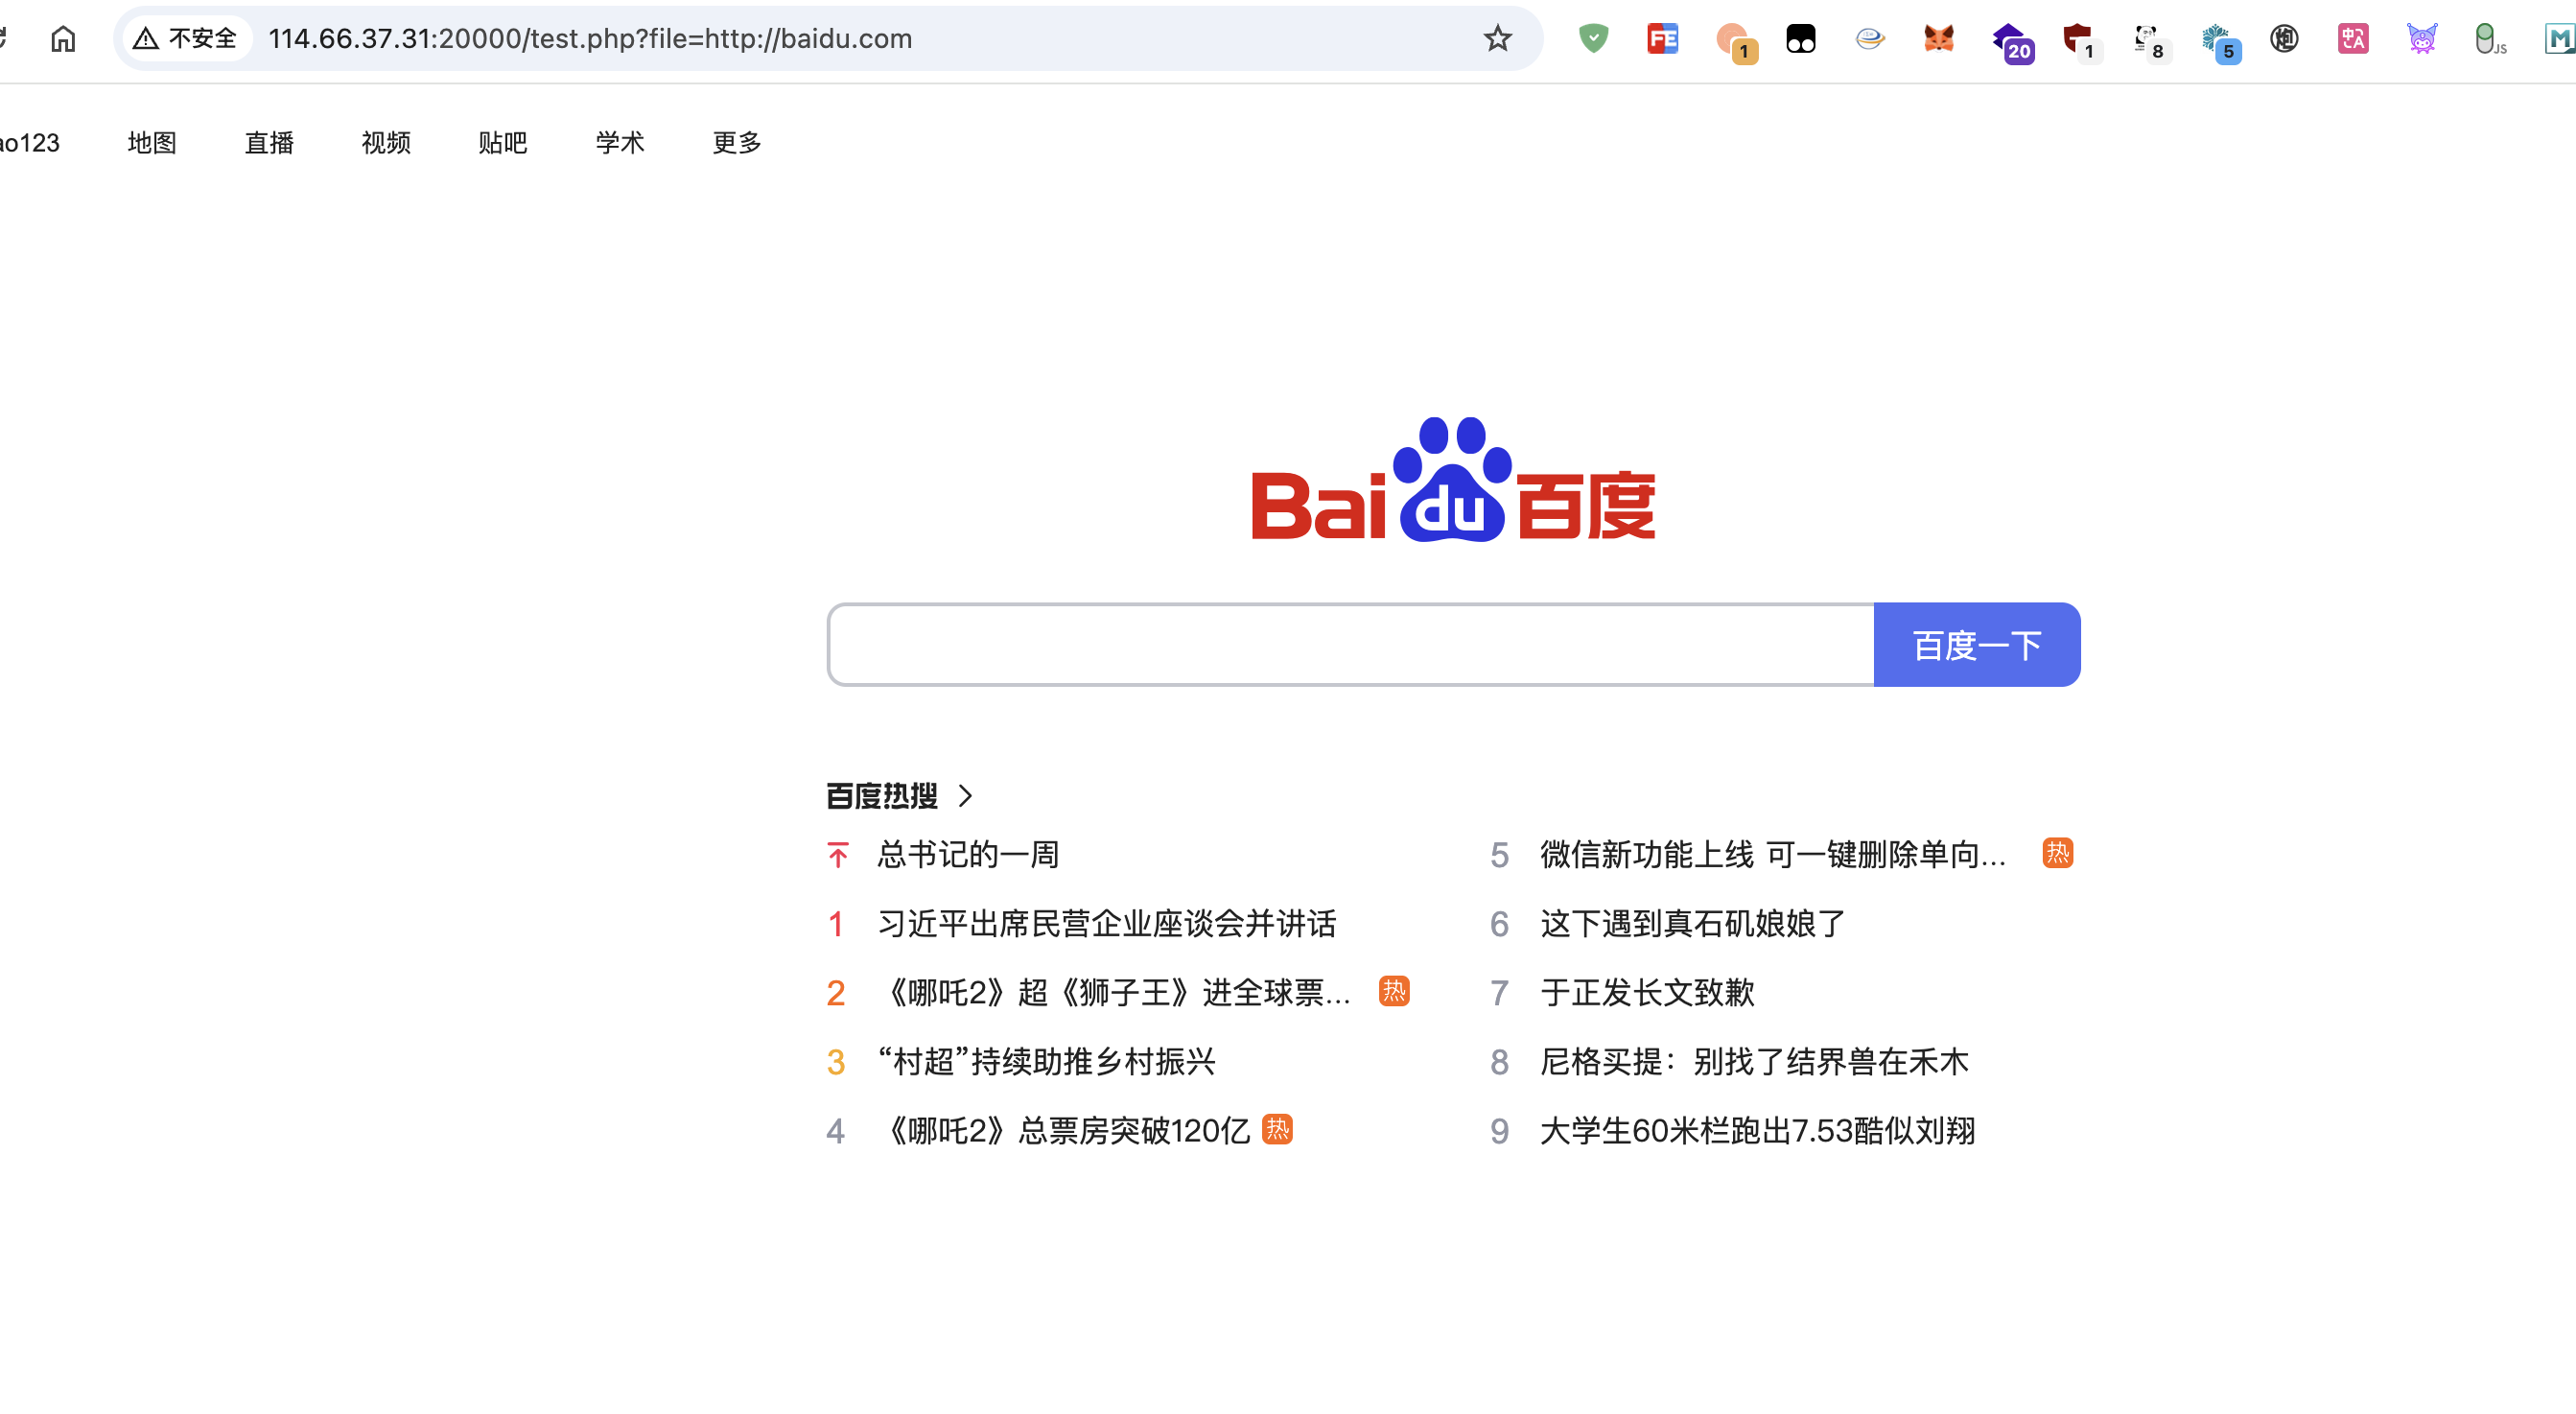
Task: Click the AdGuard green shield extension
Action: point(1593,39)
